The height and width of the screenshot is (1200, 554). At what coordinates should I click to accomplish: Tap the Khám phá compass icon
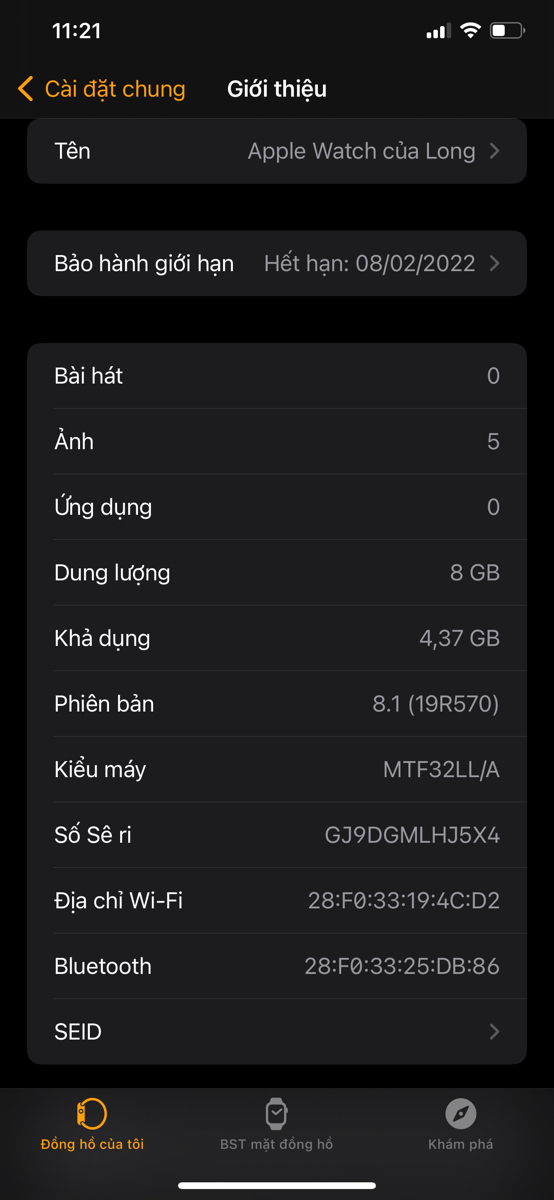(x=461, y=1113)
